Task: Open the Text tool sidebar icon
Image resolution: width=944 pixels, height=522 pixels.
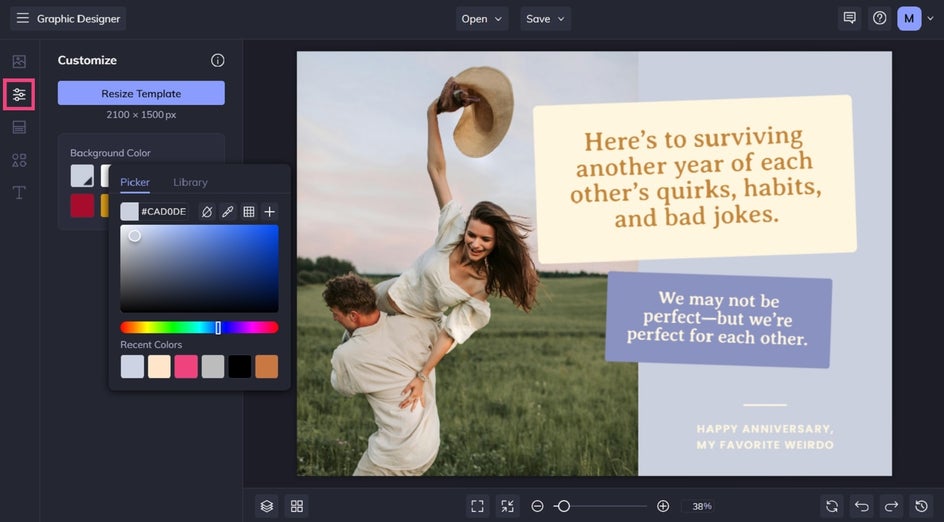Action: coord(19,193)
